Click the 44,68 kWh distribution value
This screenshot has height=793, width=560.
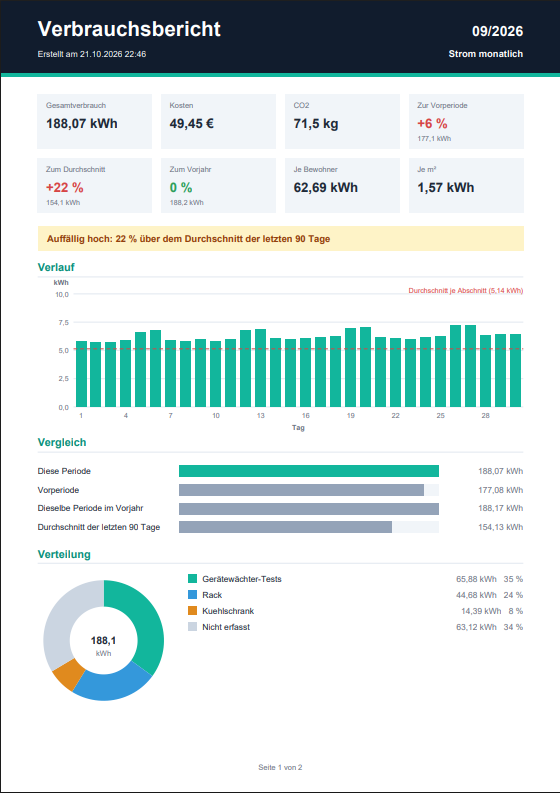coord(476,595)
